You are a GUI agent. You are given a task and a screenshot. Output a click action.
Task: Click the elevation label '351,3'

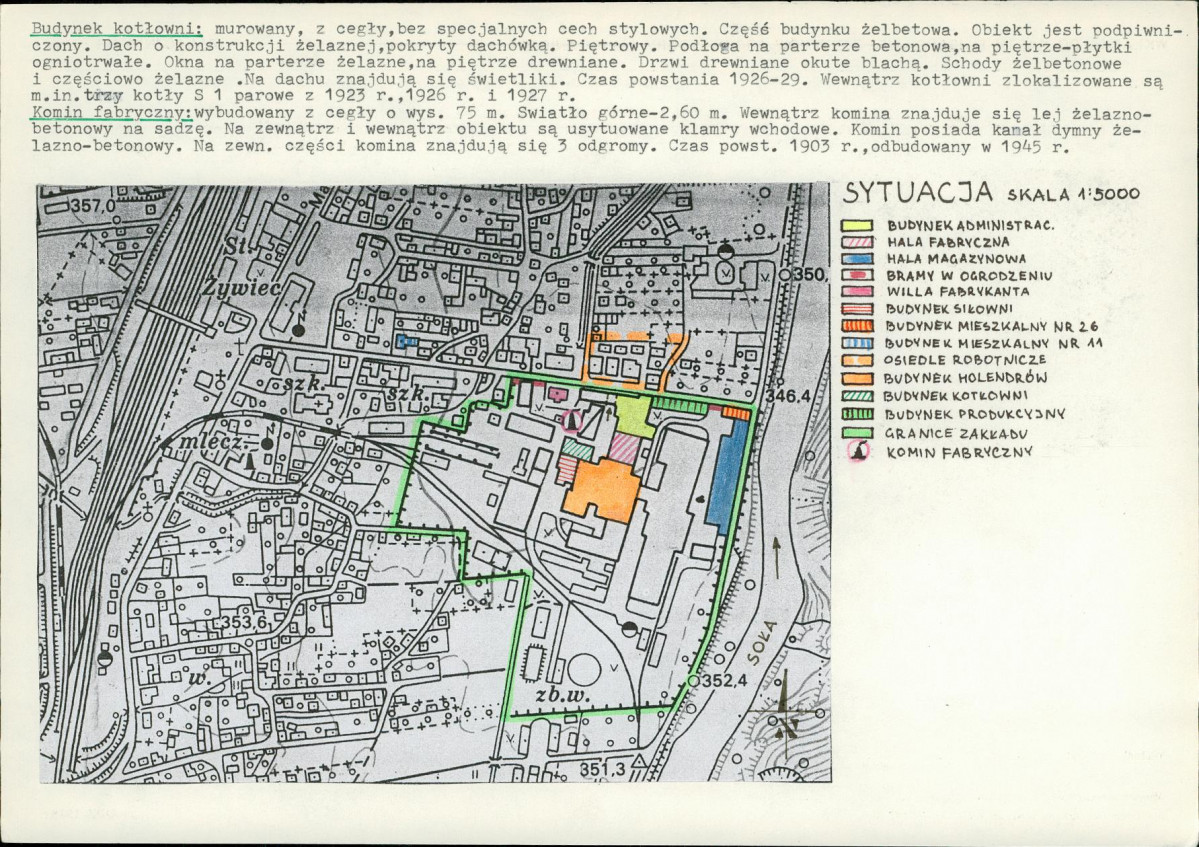click(x=602, y=767)
